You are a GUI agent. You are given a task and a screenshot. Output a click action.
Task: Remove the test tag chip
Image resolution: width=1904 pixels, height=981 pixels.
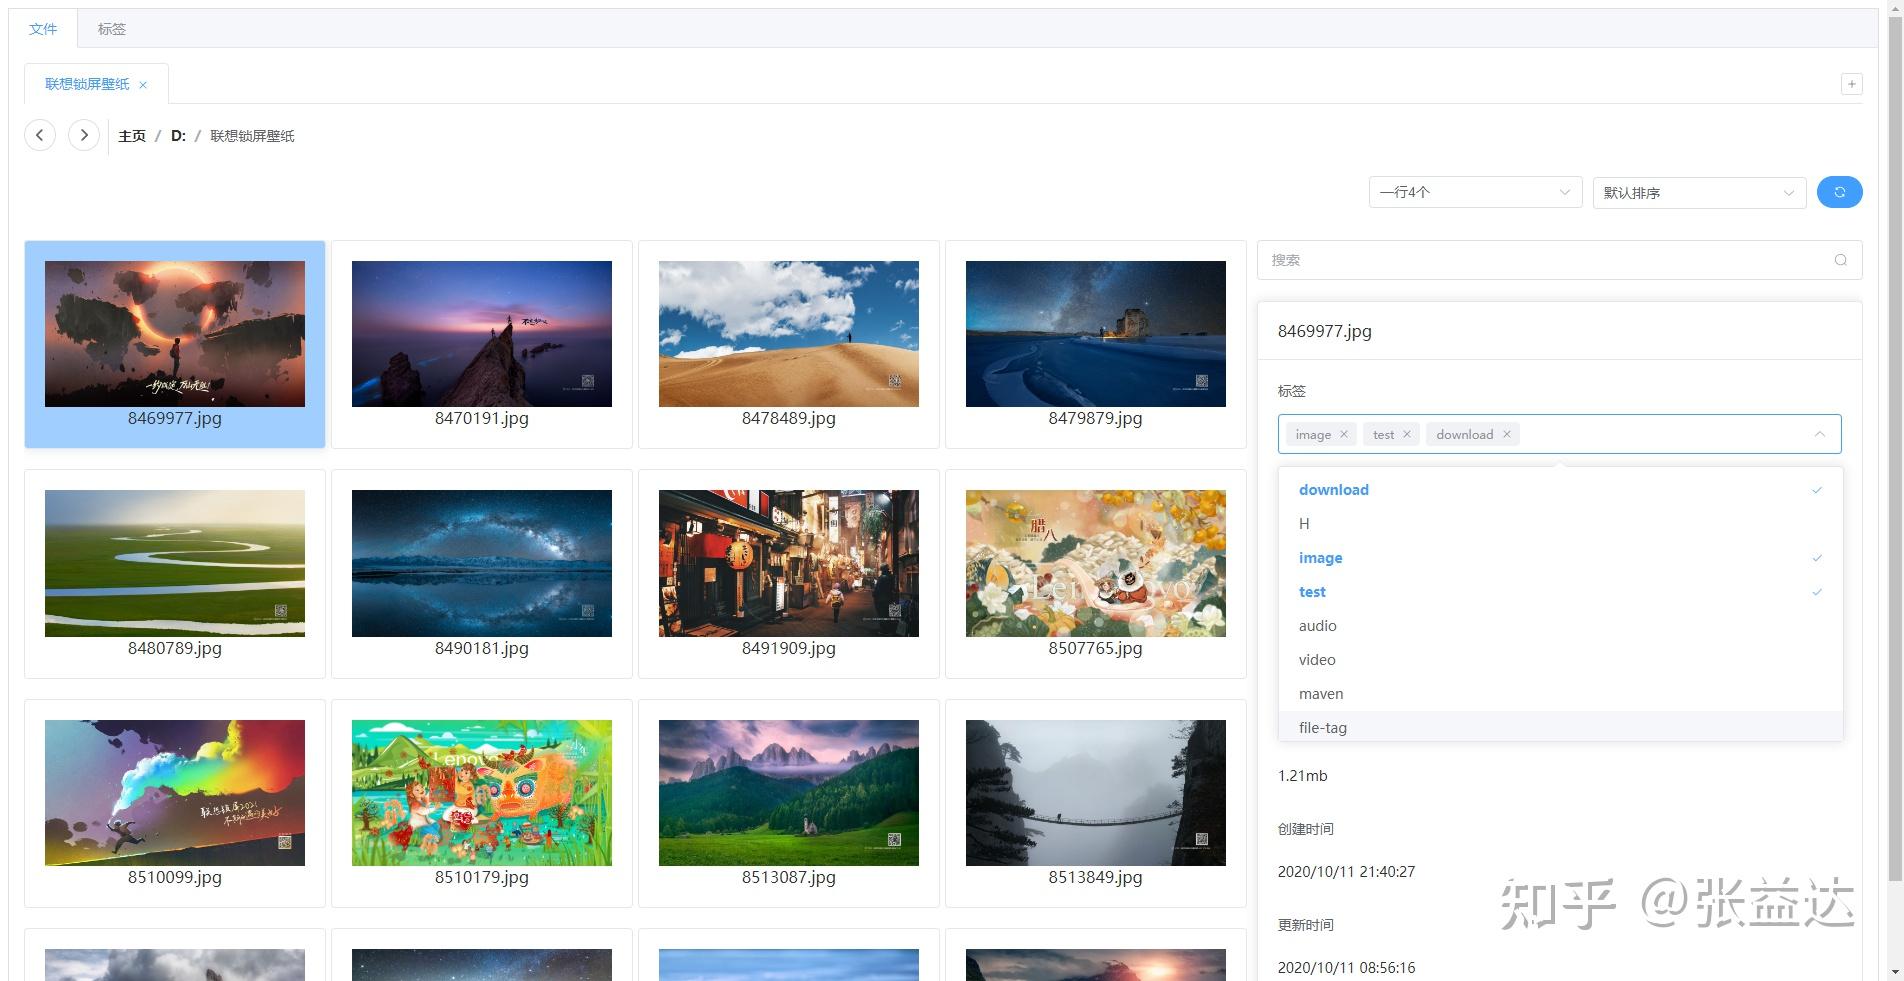pyautogui.click(x=1406, y=434)
